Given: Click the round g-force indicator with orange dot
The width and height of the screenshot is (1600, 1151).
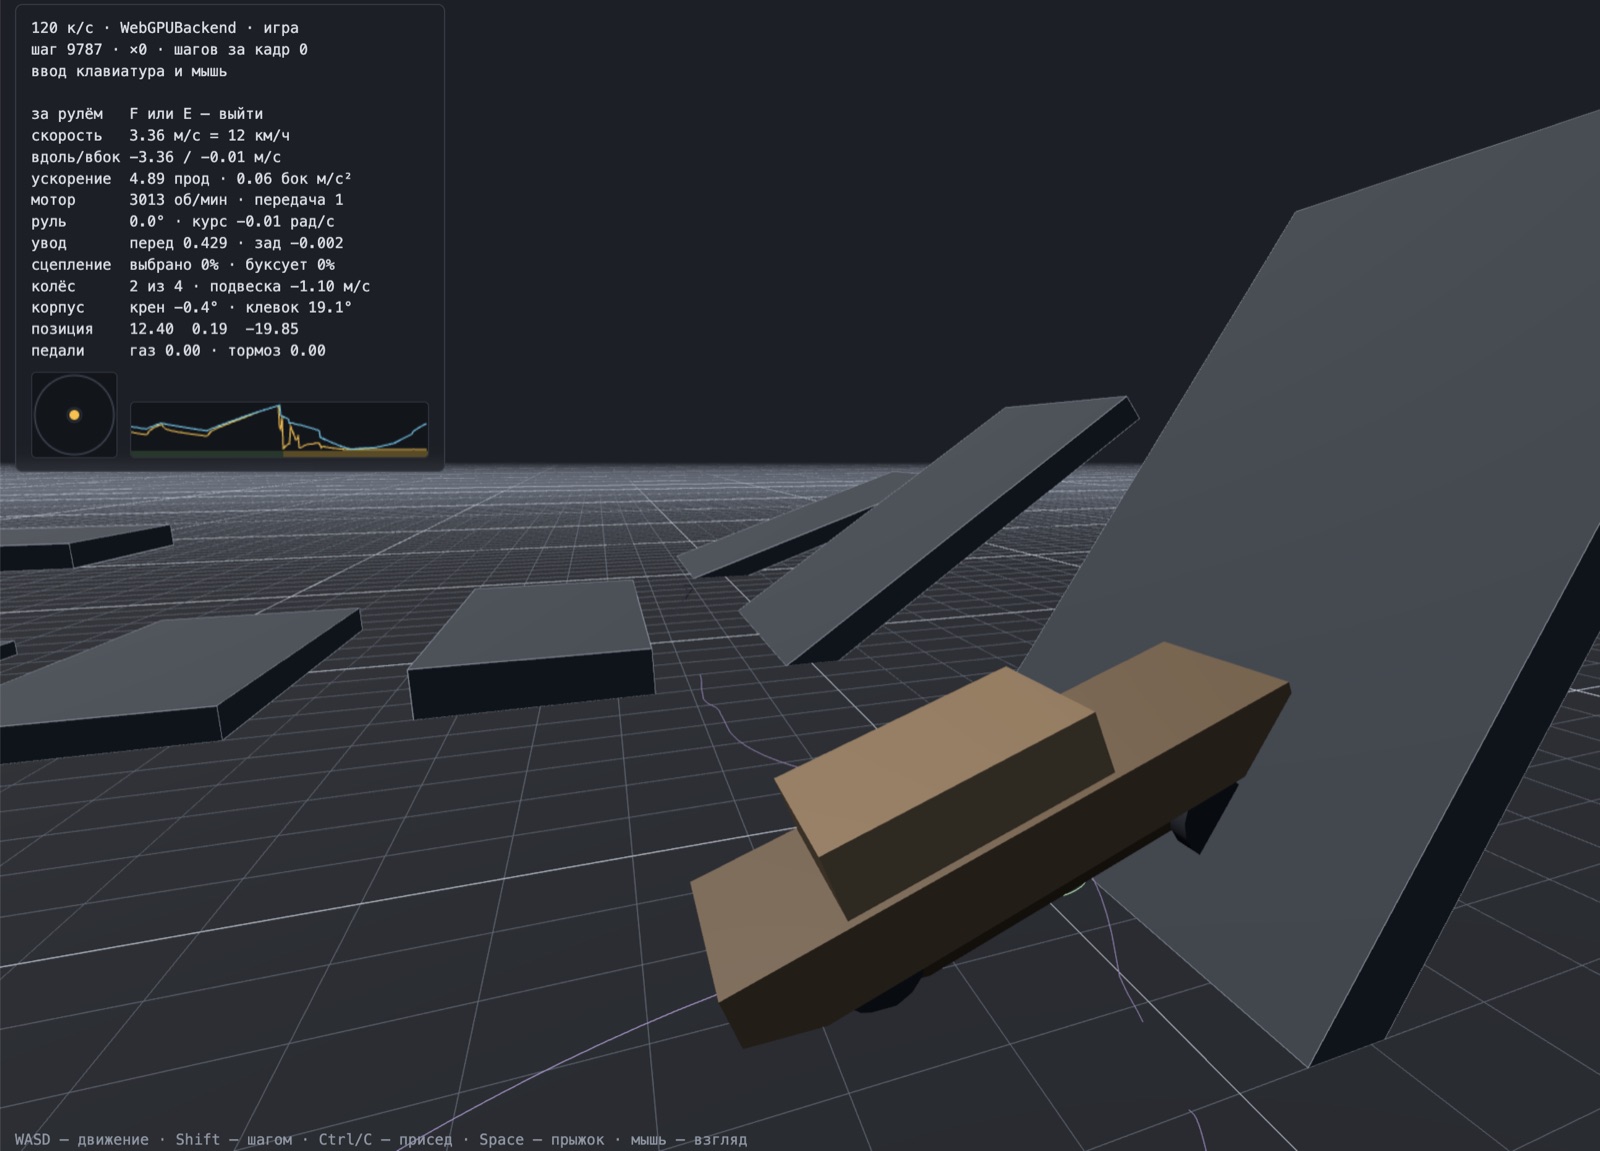Looking at the screenshot, I should [x=74, y=415].
